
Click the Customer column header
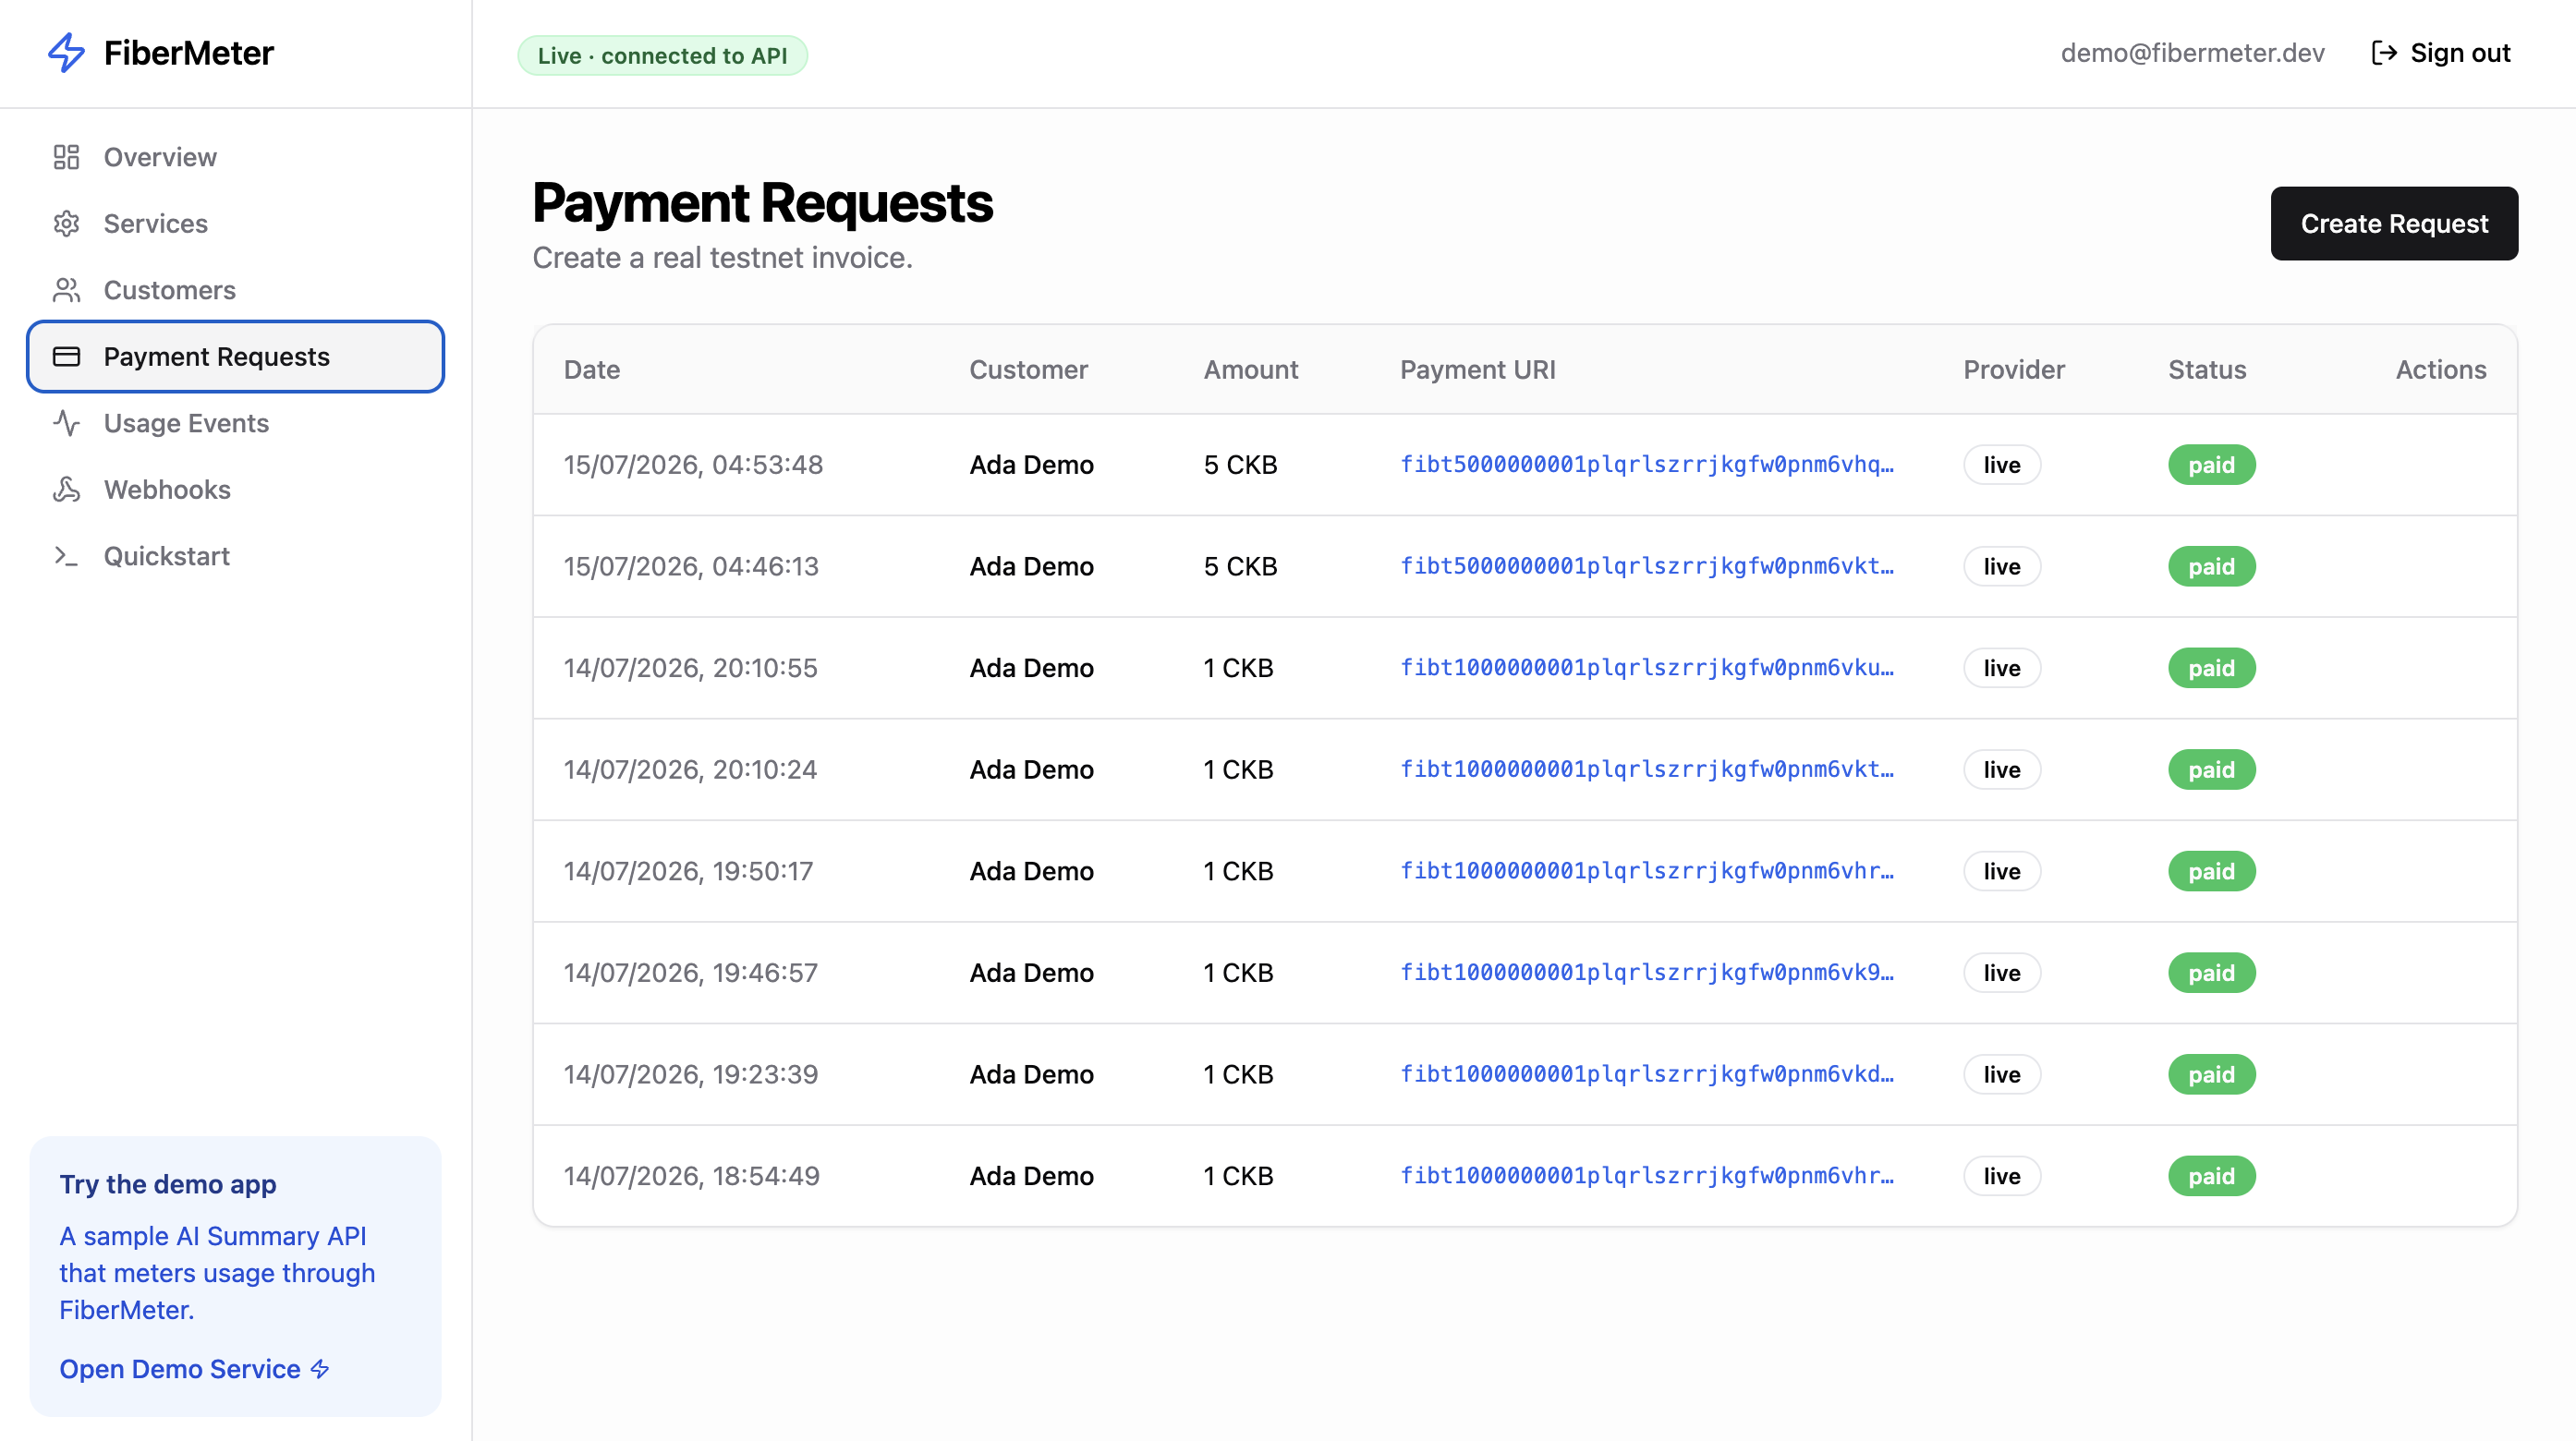point(1028,370)
